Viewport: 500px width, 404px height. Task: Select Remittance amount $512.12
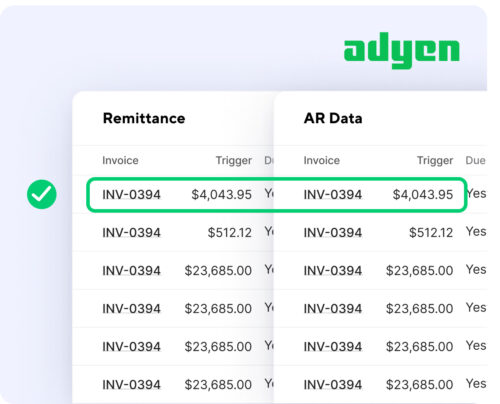click(x=230, y=233)
